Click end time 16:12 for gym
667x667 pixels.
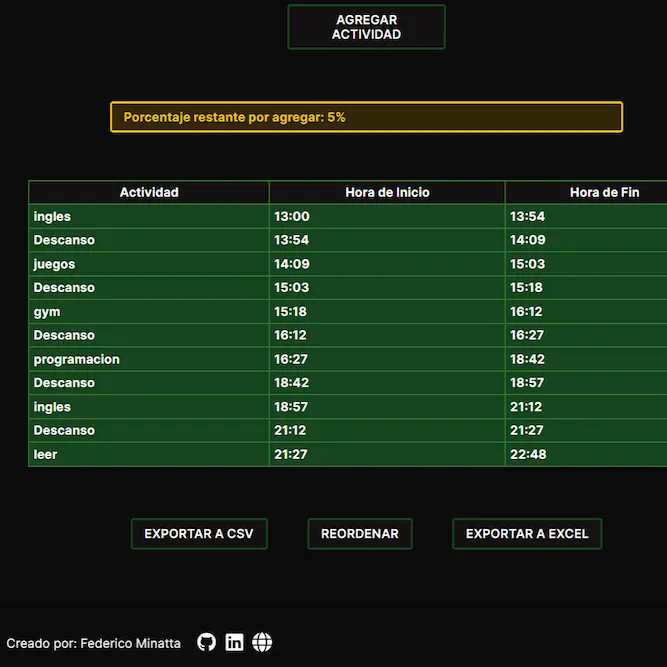tap(586, 311)
